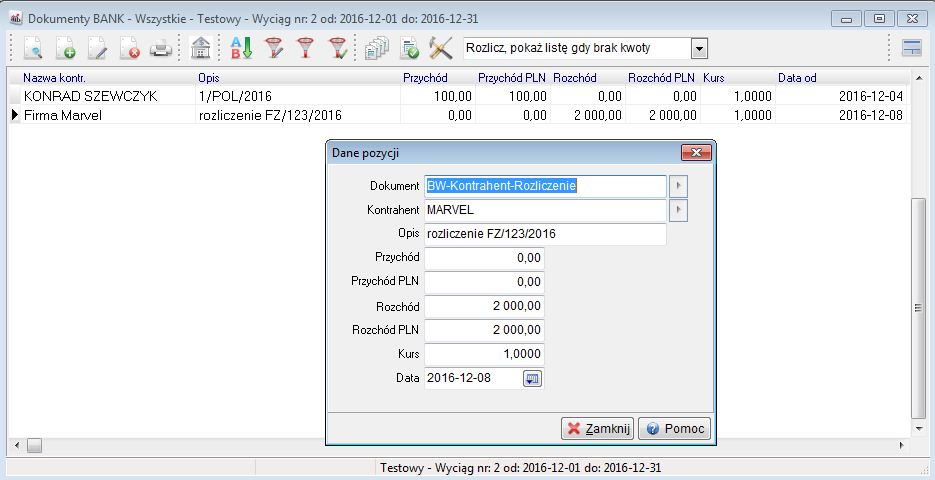Click the 'Rozchód PLN' column header
This screenshot has width=935, height=480.
tap(663, 78)
